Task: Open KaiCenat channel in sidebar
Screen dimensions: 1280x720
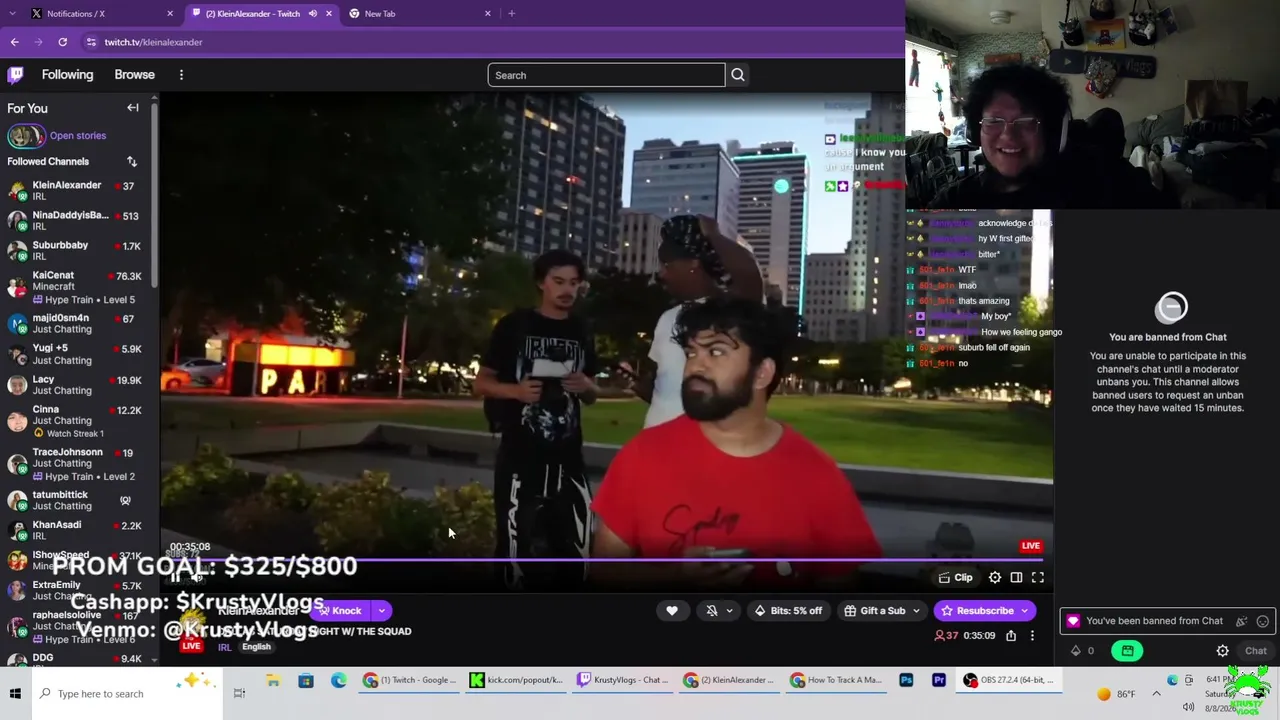Action: click(77, 287)
